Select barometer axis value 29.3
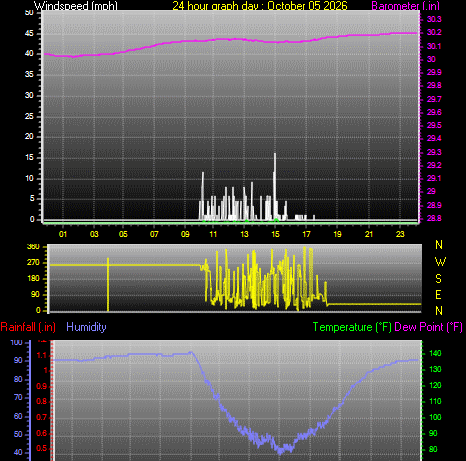This screenshot has height=461, width=466. 434,152
